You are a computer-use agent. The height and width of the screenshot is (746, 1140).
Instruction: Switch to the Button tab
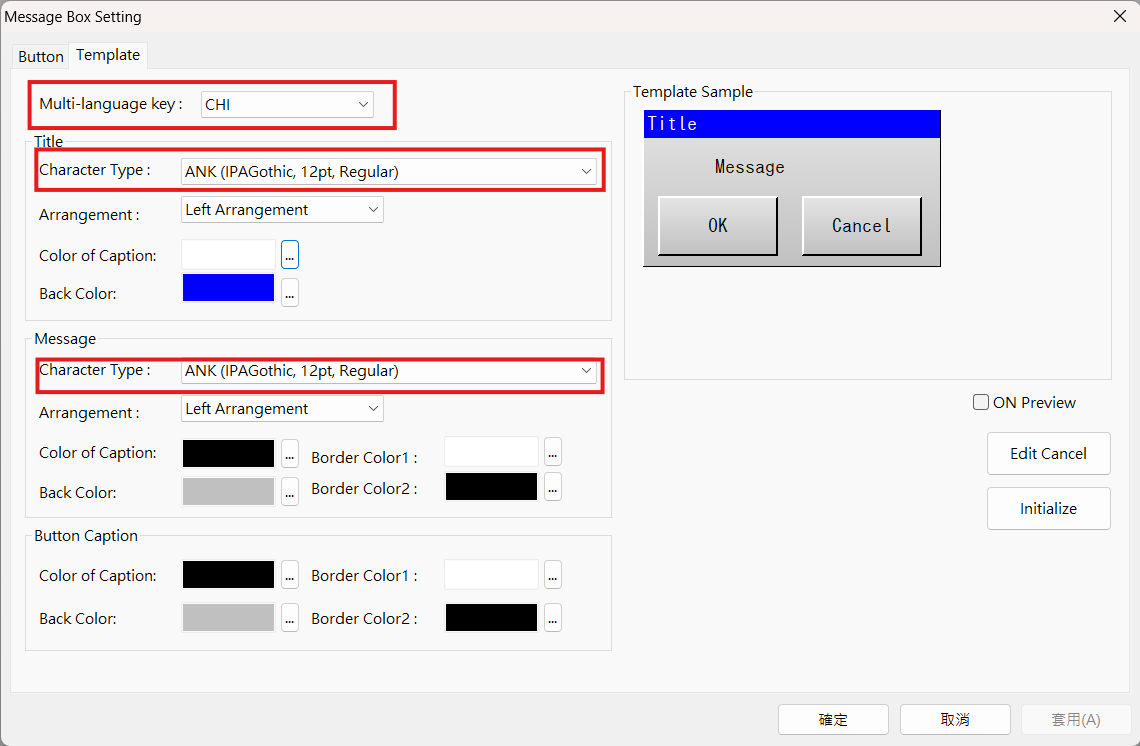41,56
